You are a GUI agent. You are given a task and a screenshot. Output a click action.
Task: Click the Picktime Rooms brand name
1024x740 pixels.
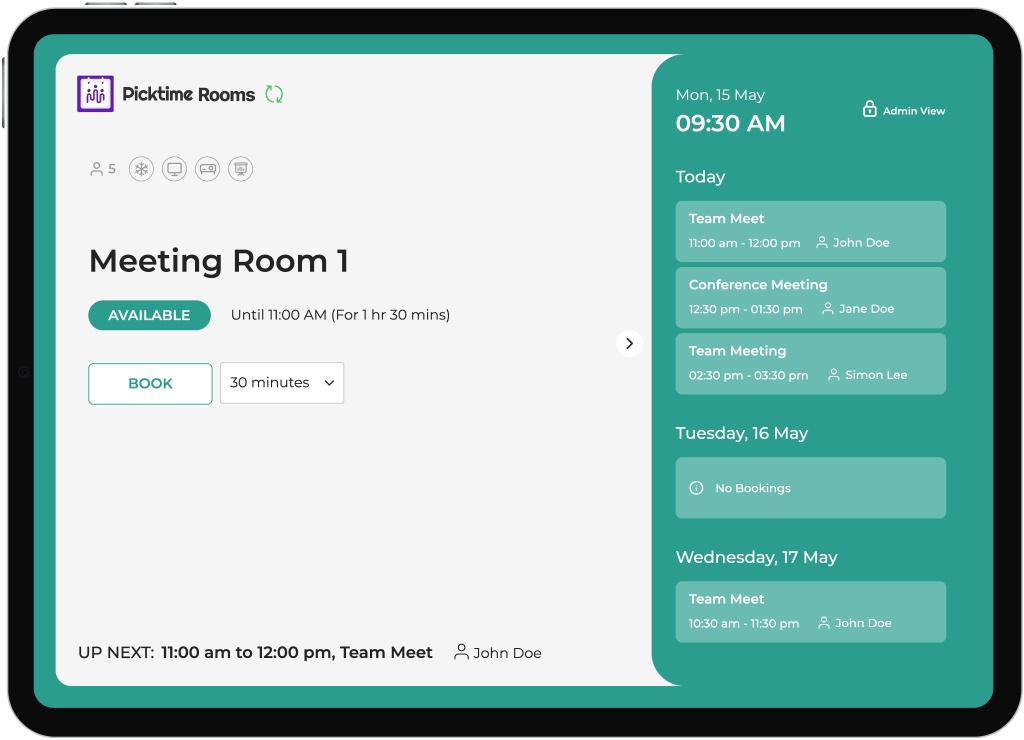click(189, 95)
